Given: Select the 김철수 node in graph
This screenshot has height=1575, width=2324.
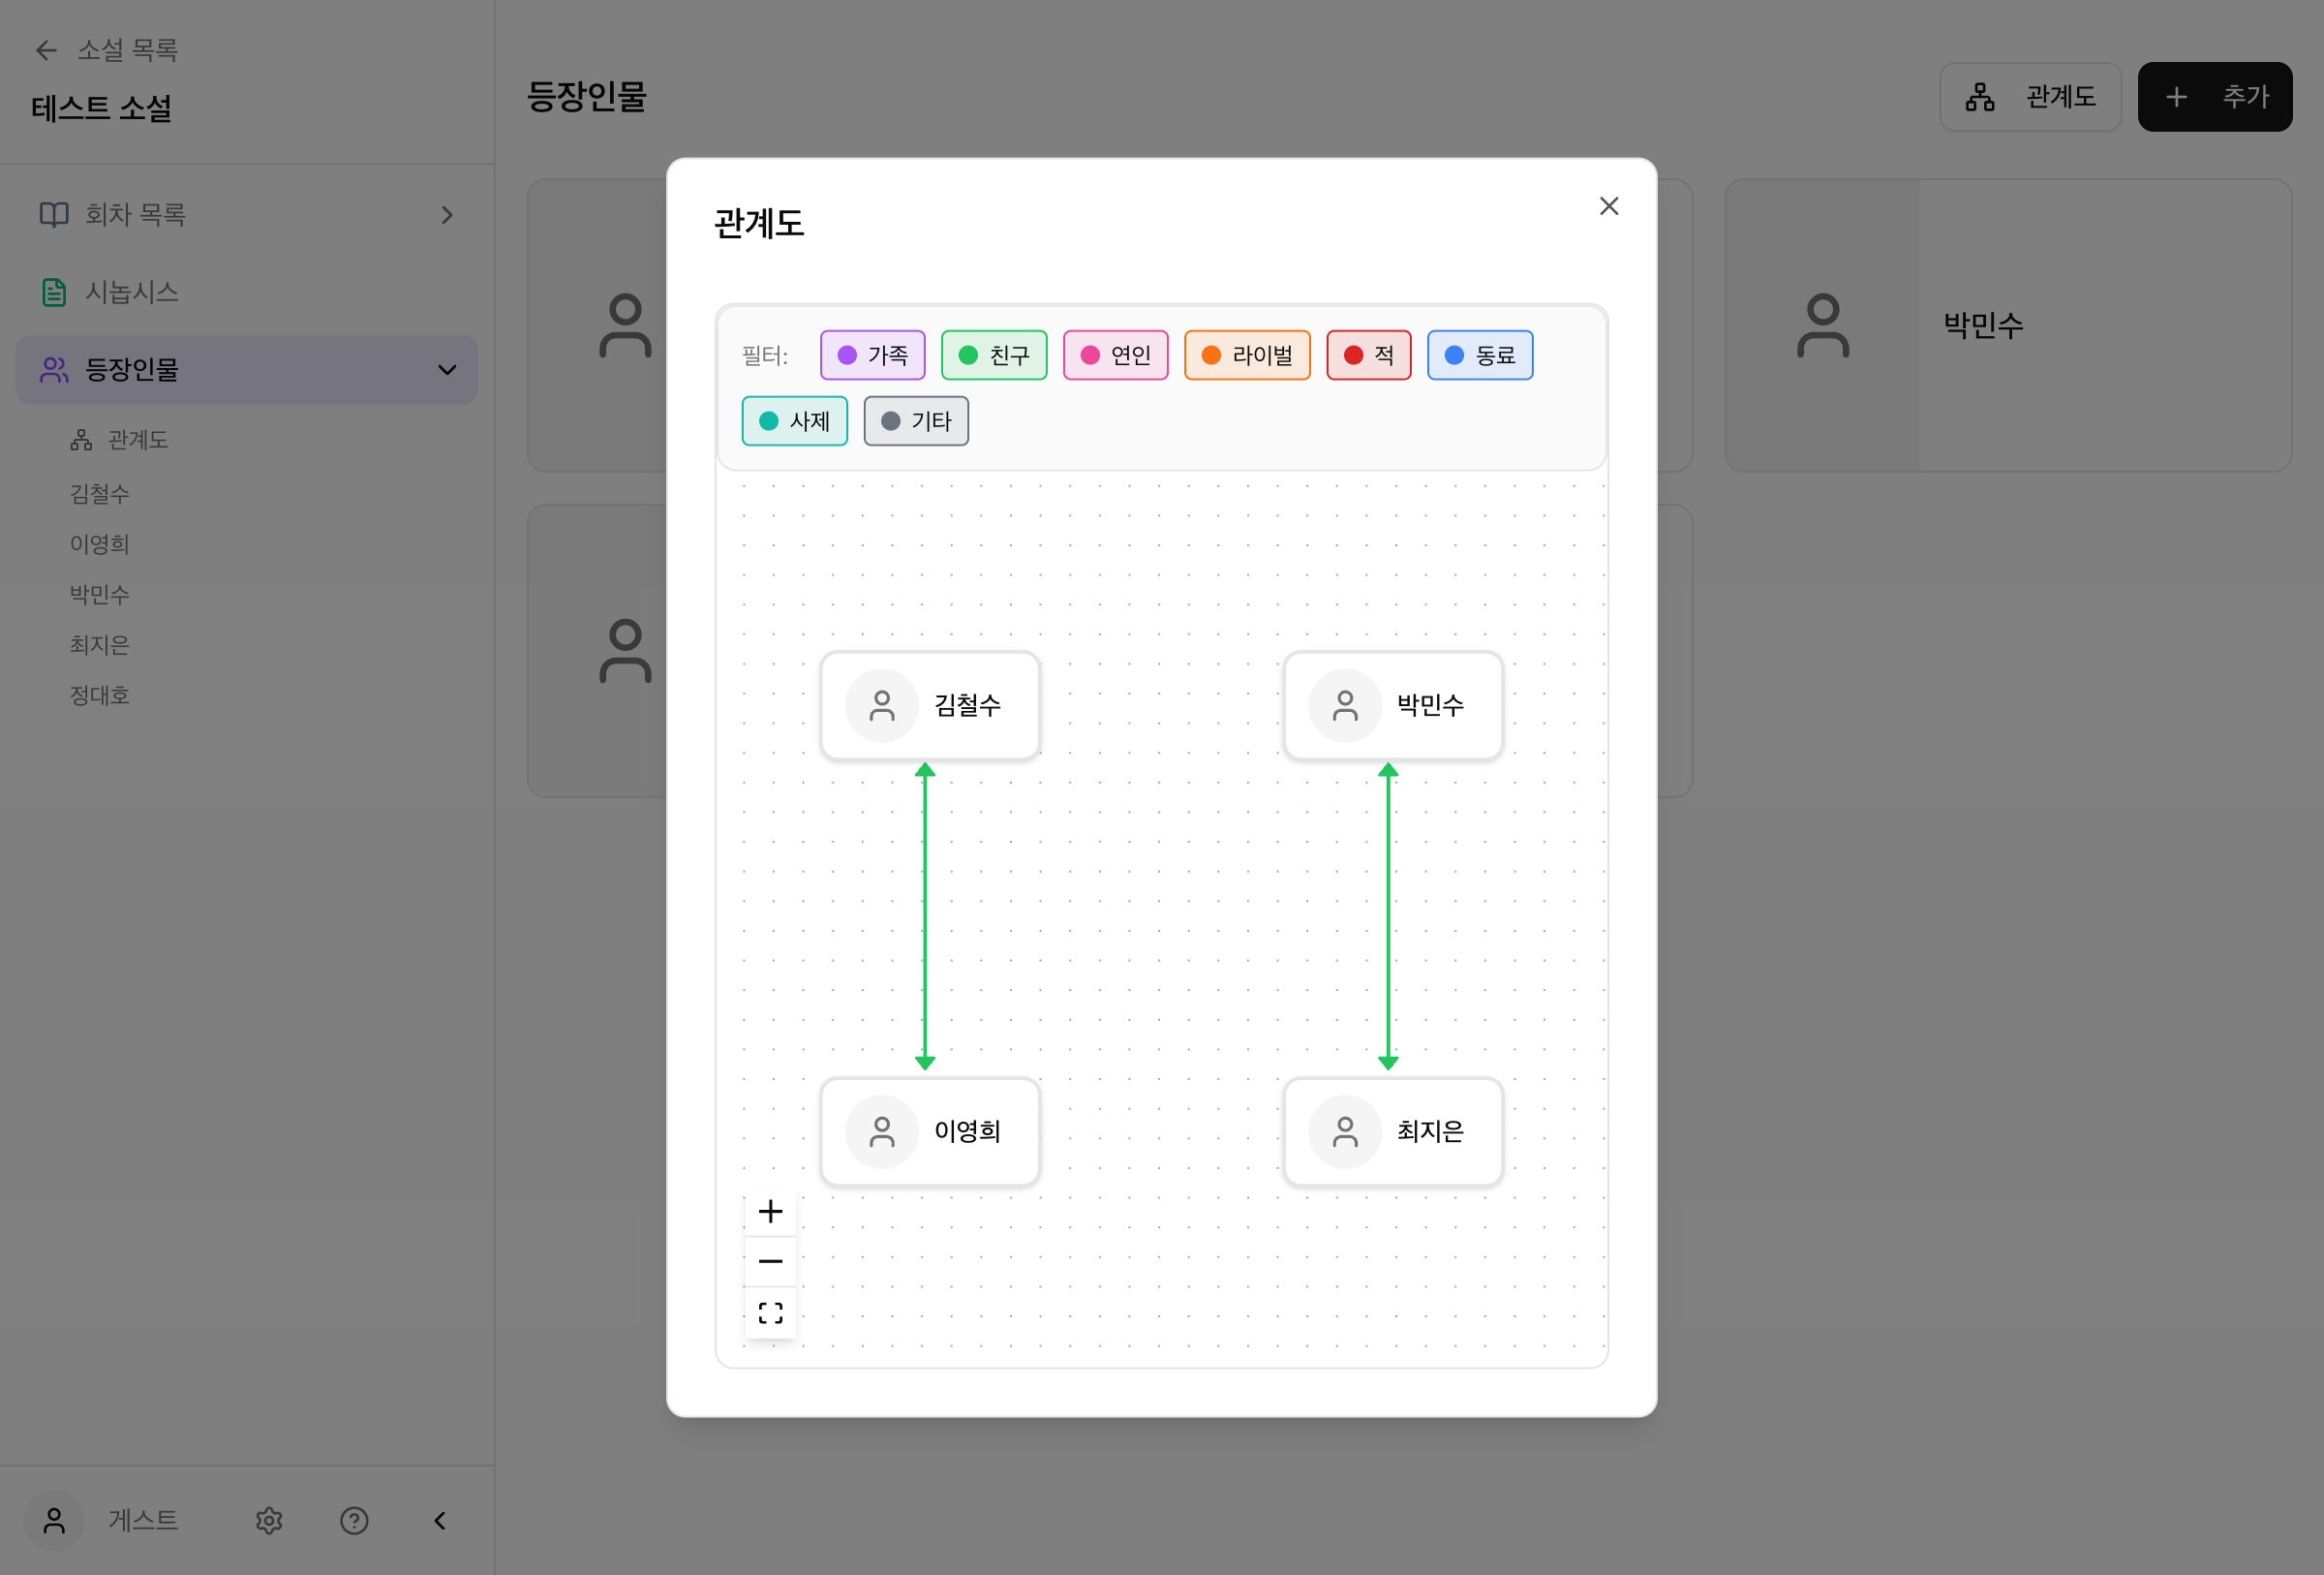Looking at the screenshot, I should (929, 706).
